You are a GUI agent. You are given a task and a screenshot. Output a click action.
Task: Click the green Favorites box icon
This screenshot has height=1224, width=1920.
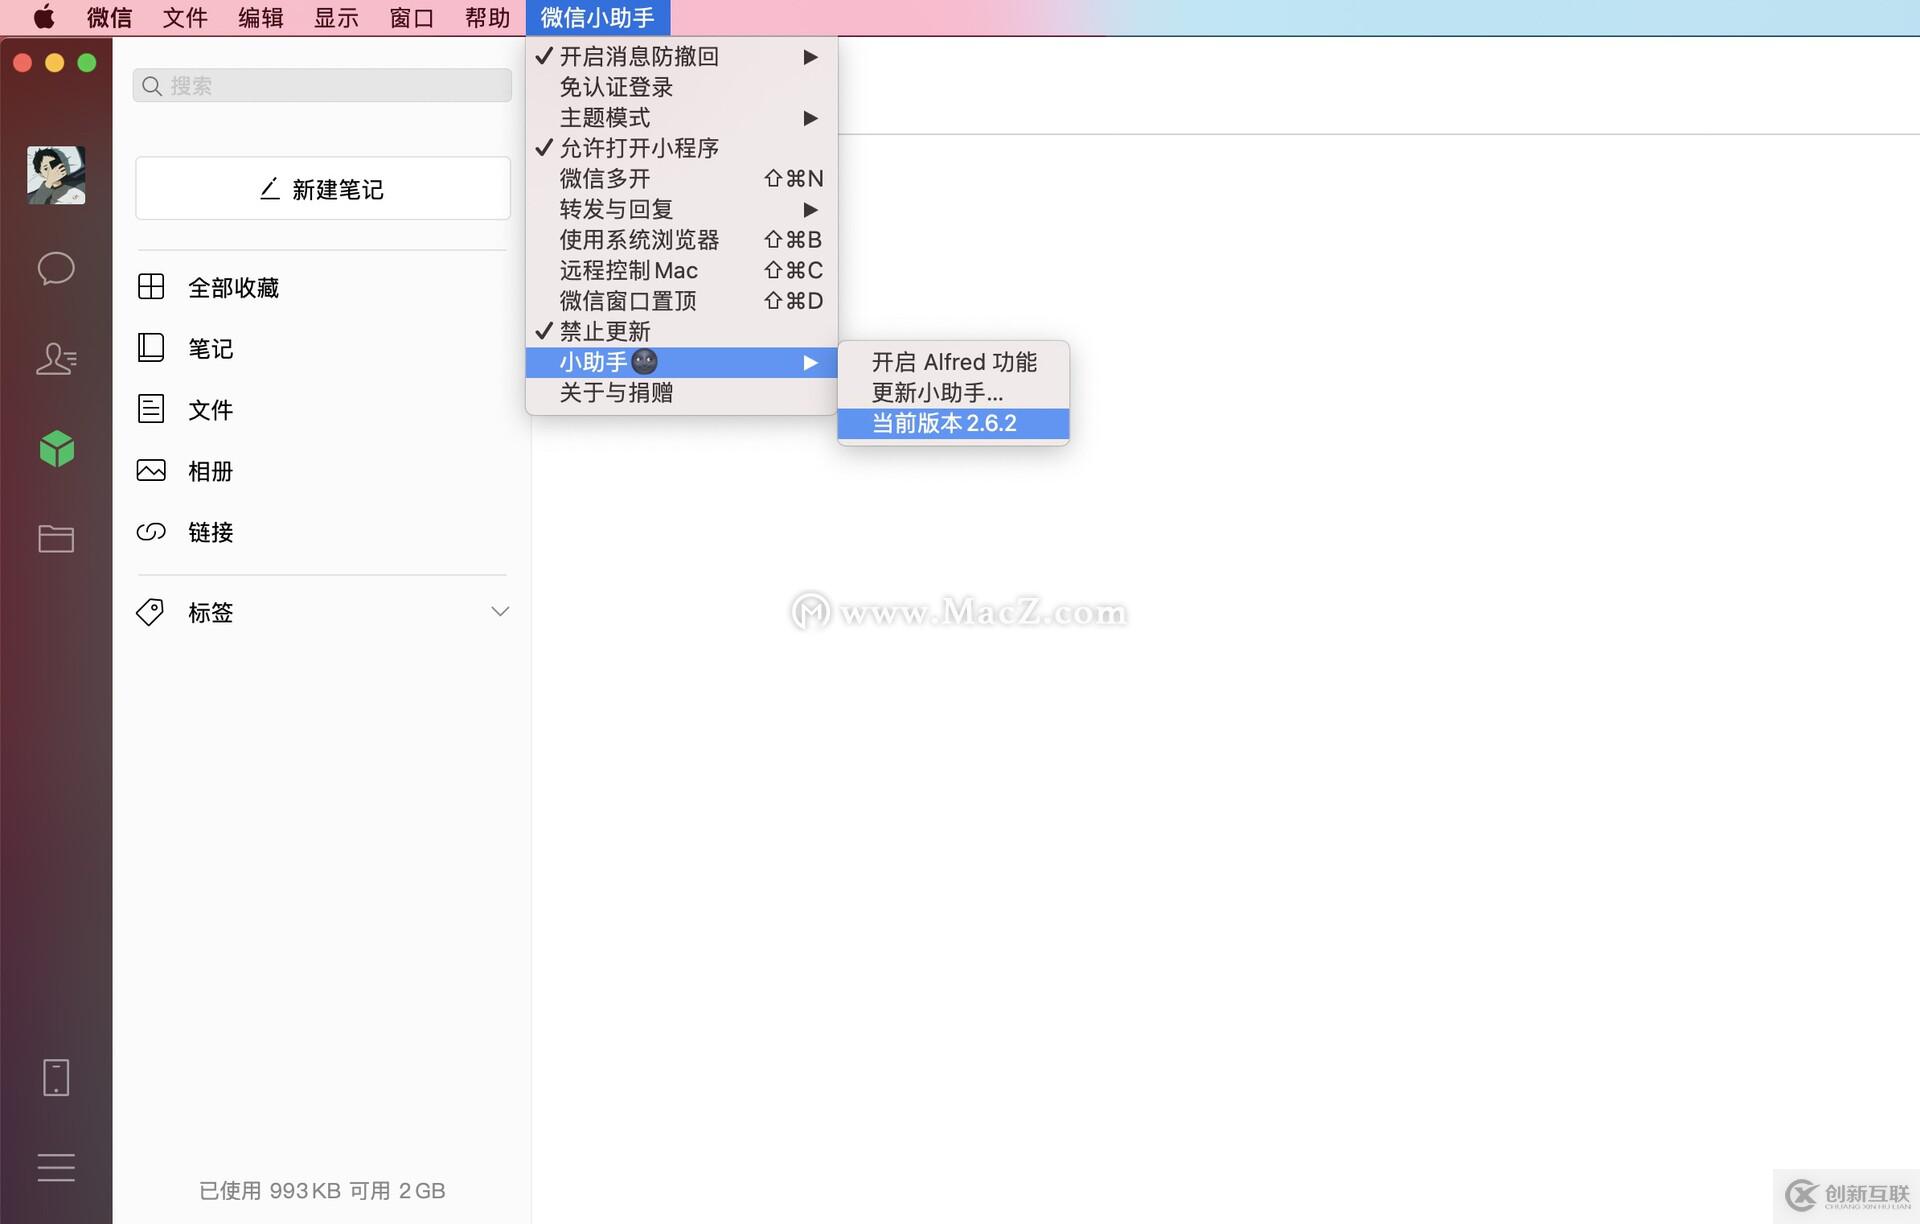(56, 448)
